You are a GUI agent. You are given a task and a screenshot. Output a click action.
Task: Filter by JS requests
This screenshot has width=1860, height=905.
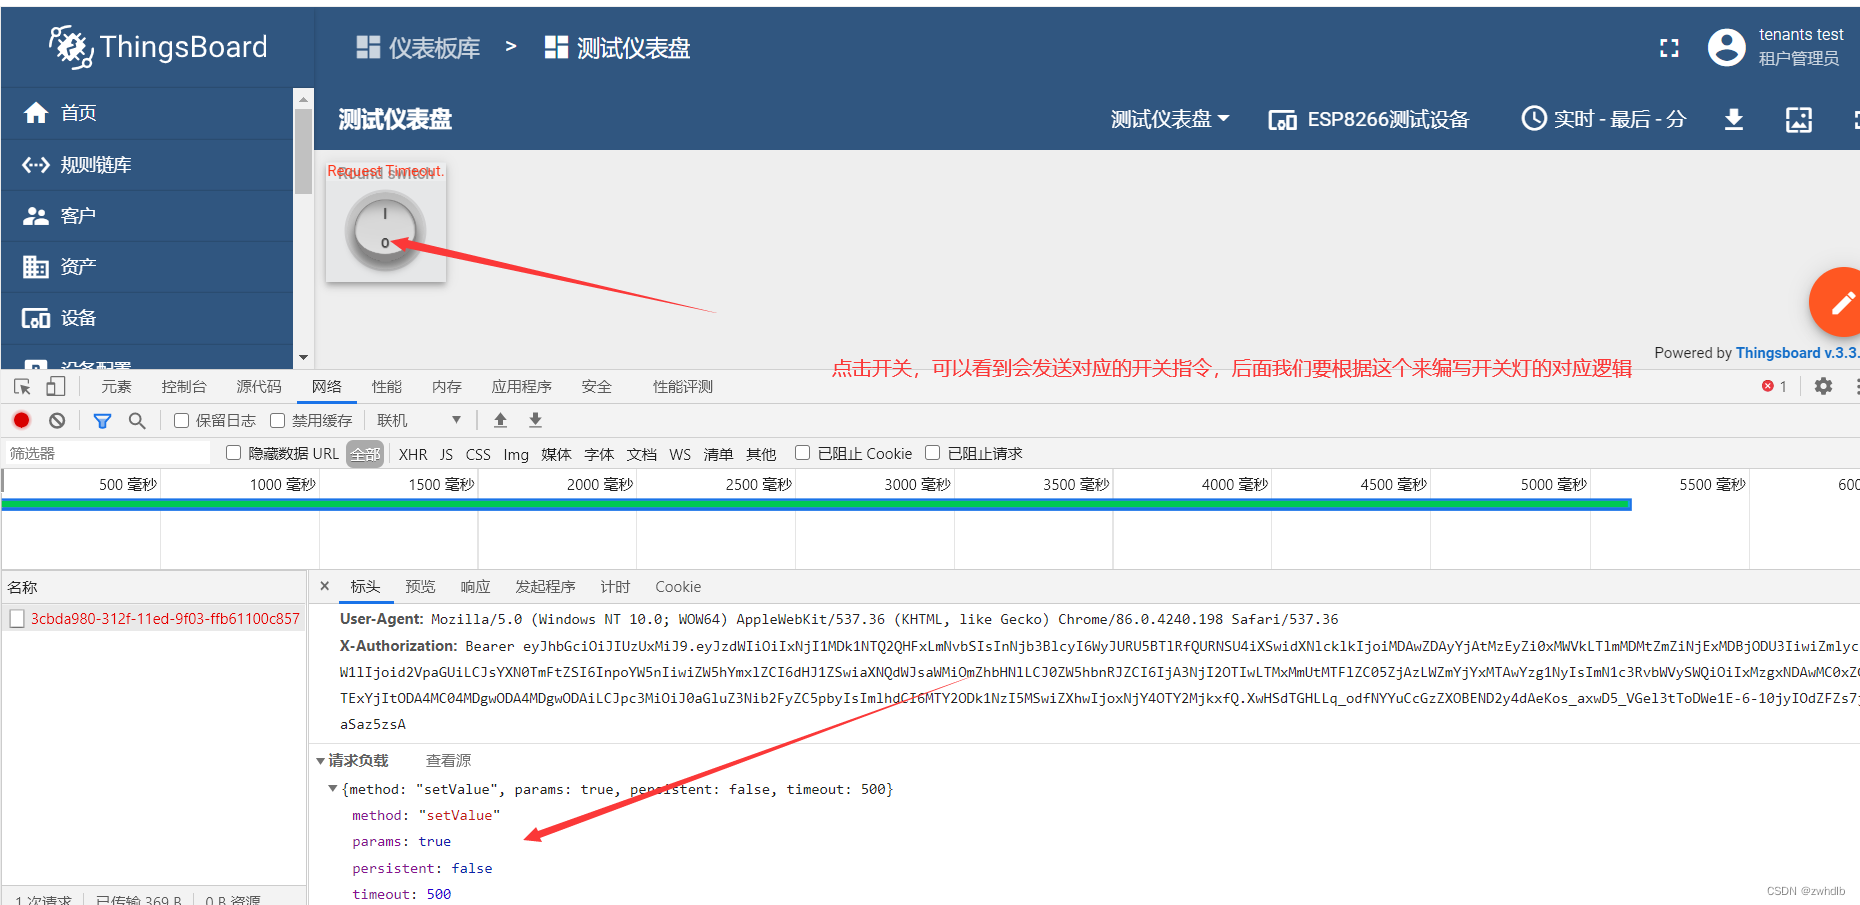click(447, 454)
